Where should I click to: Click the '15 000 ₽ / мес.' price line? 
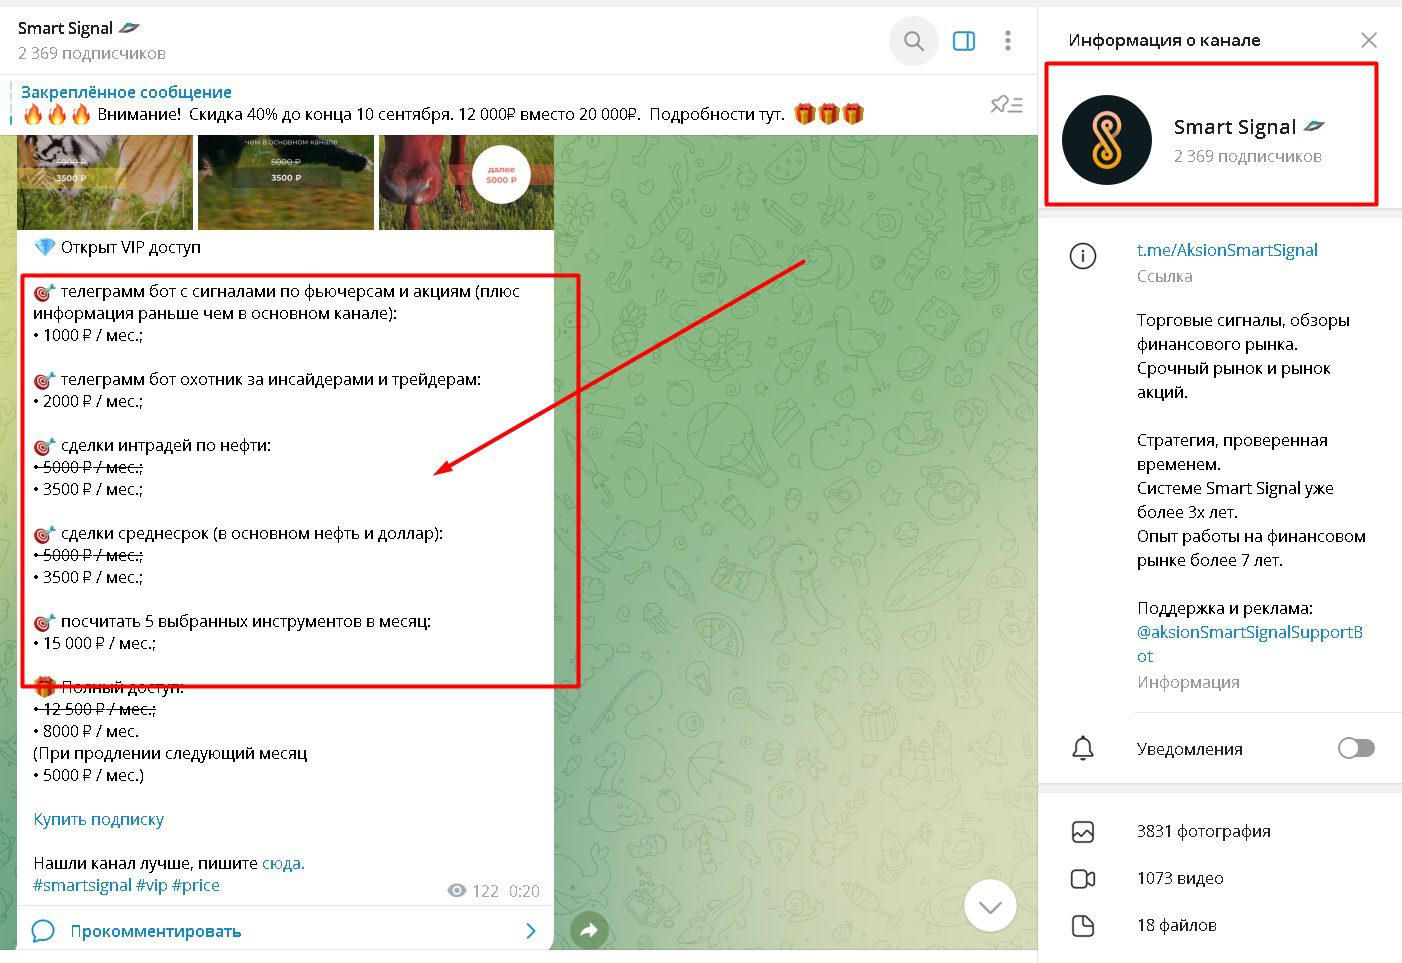95,643
